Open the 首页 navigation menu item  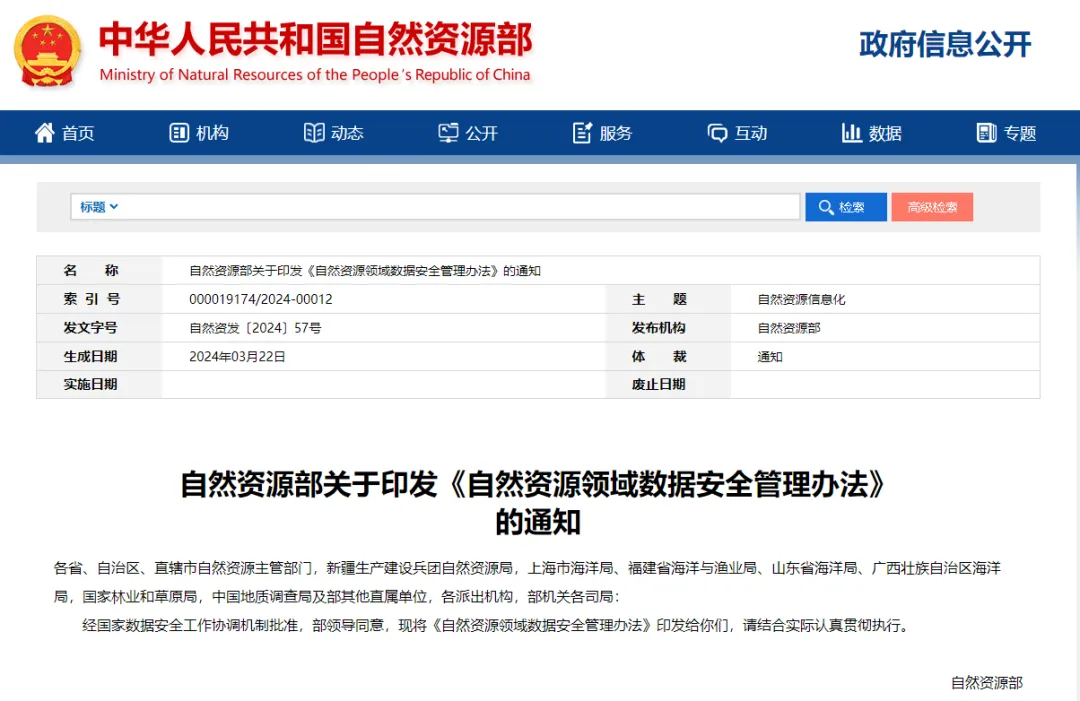[78, 133]
